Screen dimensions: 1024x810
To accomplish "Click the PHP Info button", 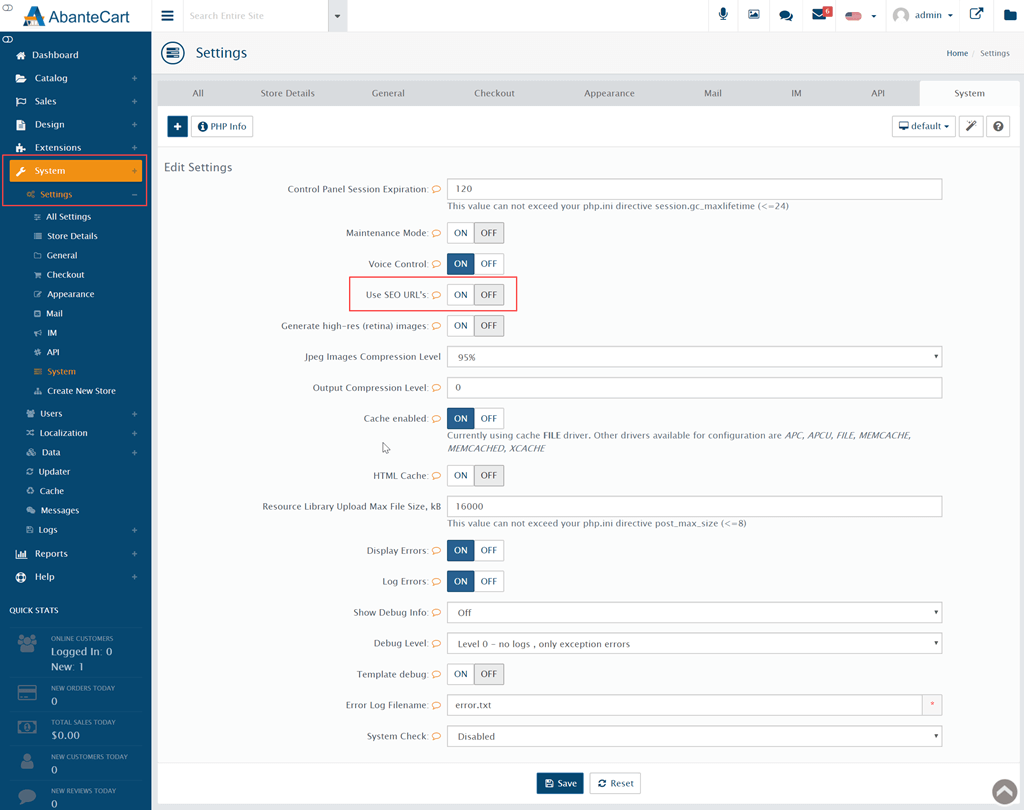I will point(222,127).
